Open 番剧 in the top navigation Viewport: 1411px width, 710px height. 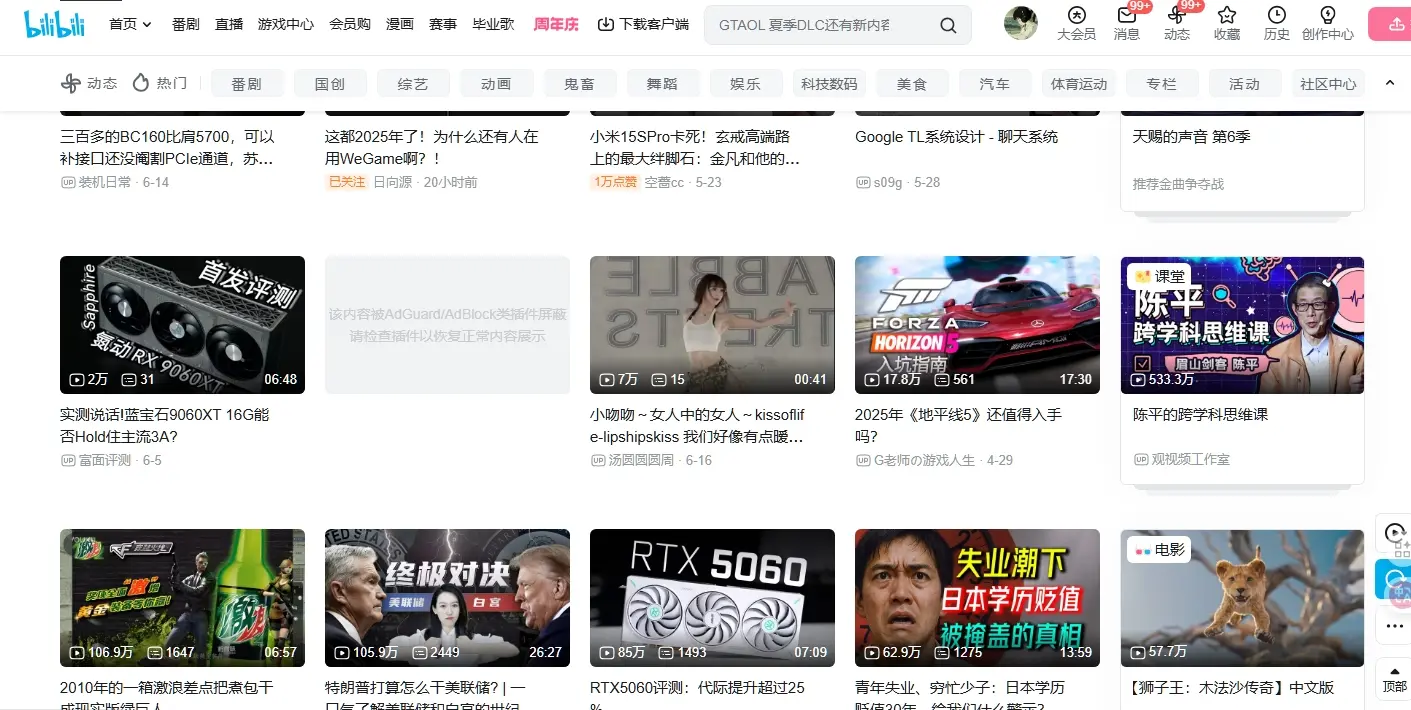[185, 24]
